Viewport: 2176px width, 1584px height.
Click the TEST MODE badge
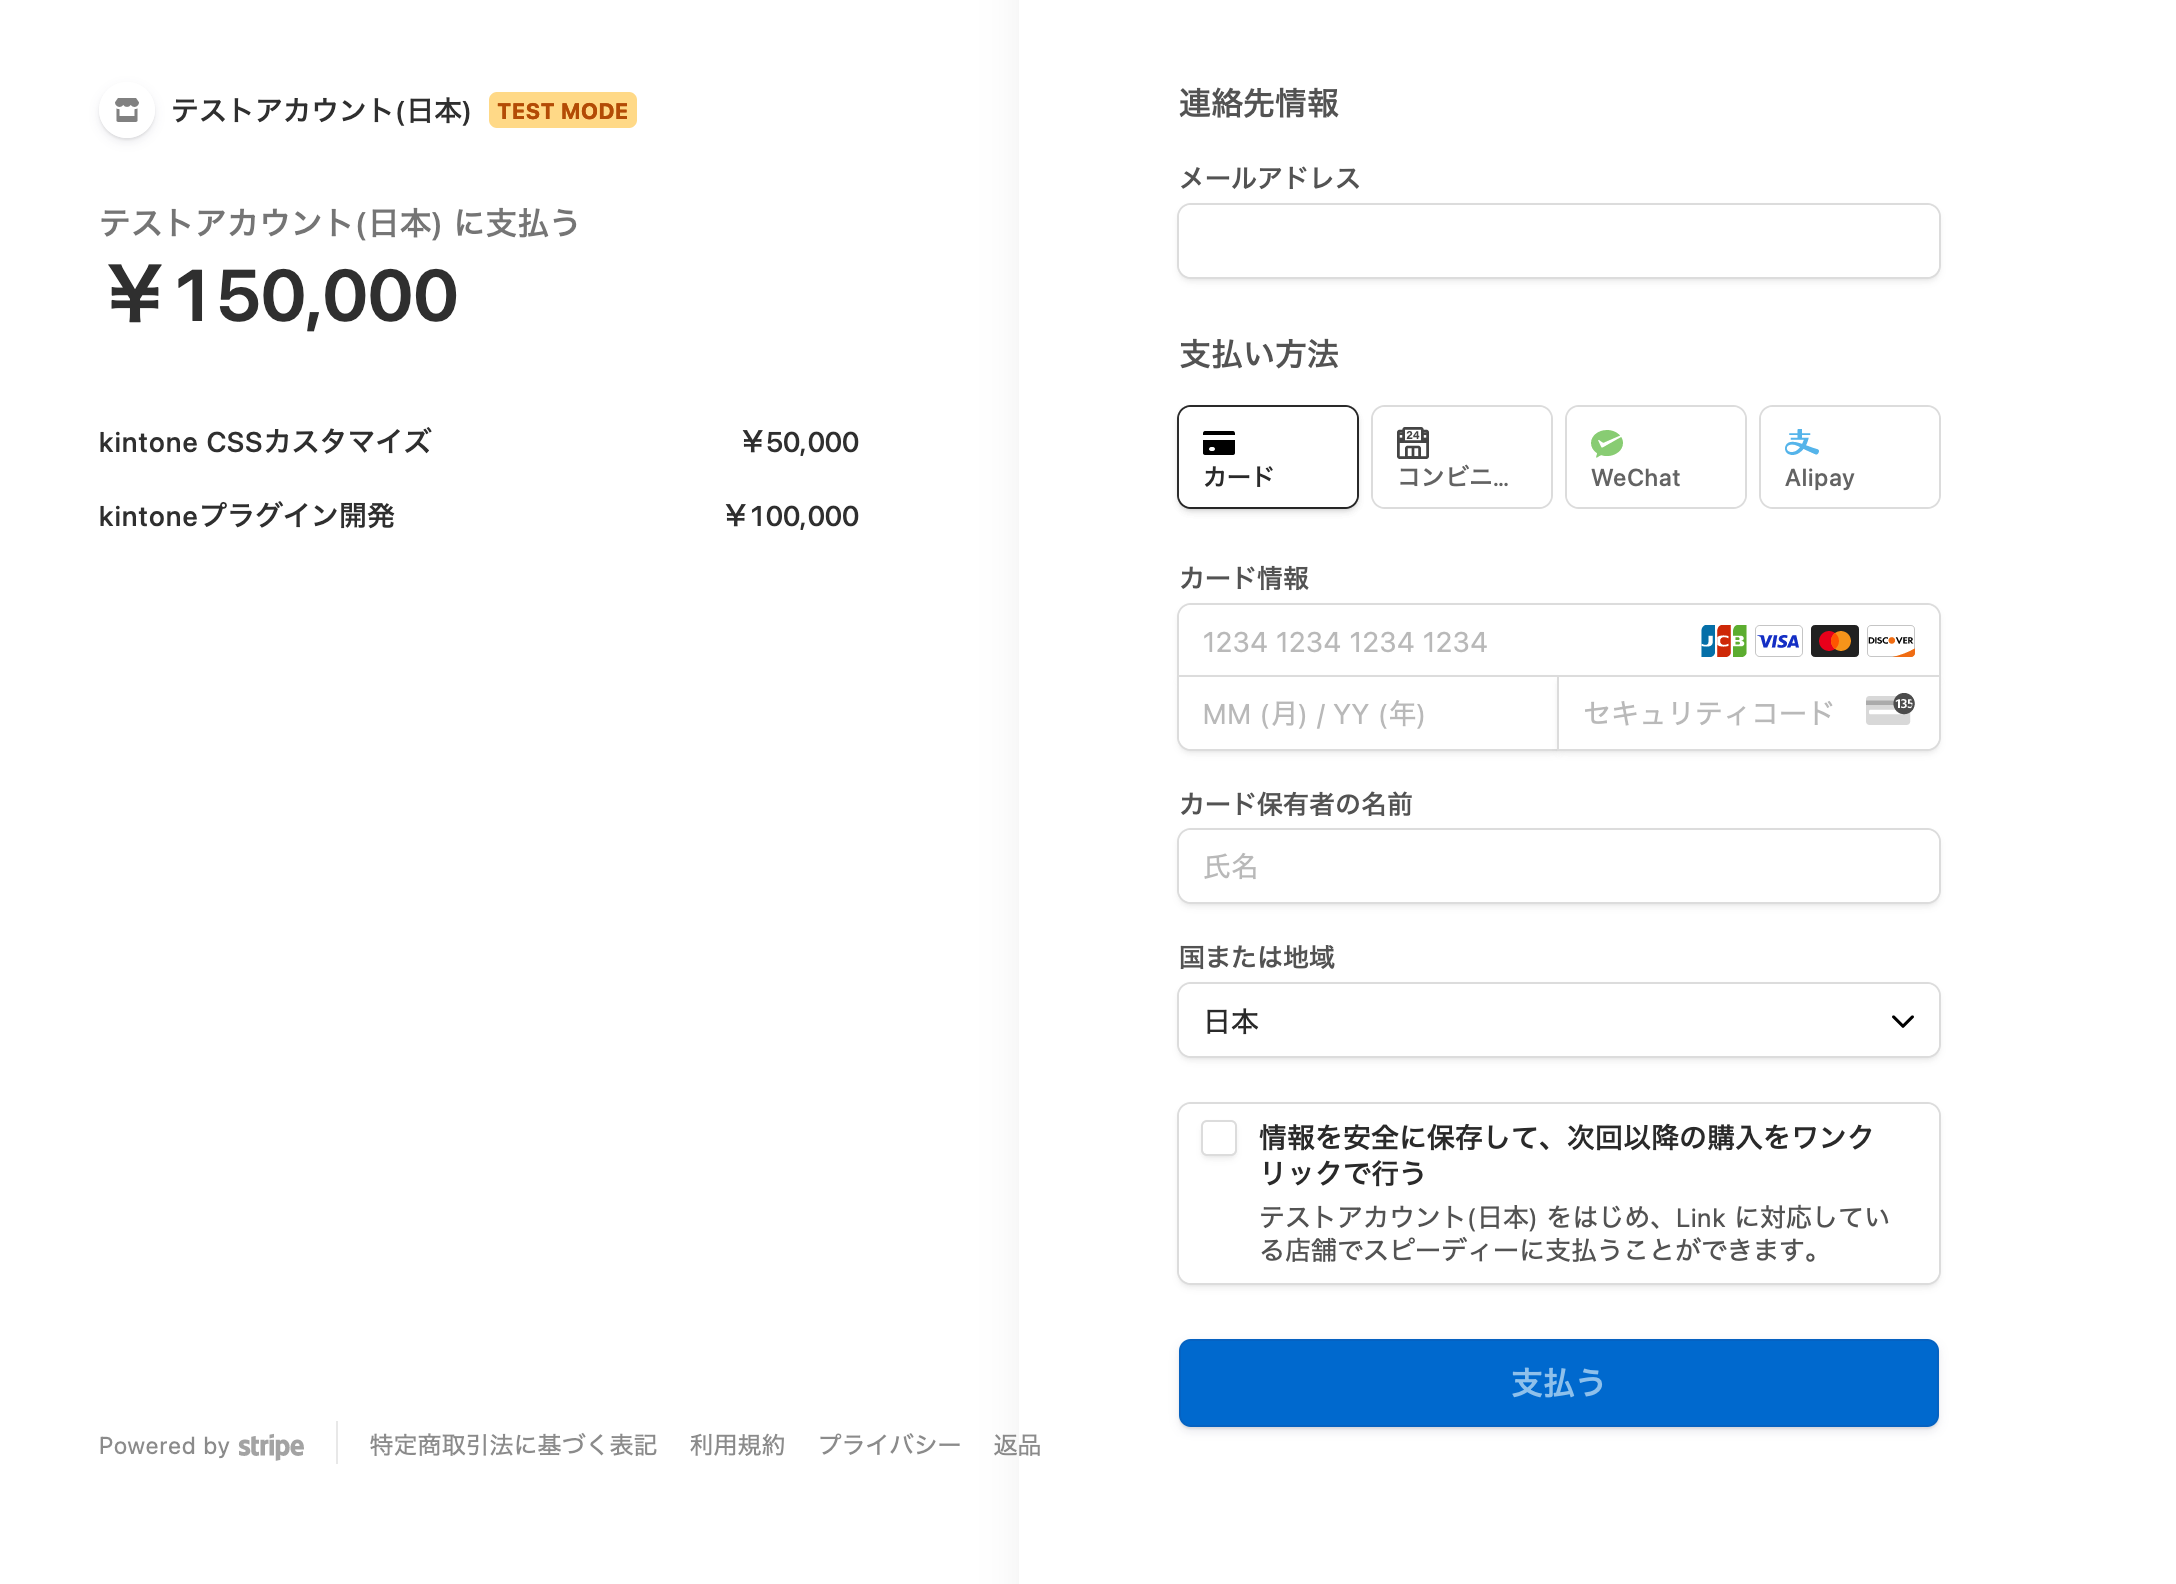tap(562, 110)
